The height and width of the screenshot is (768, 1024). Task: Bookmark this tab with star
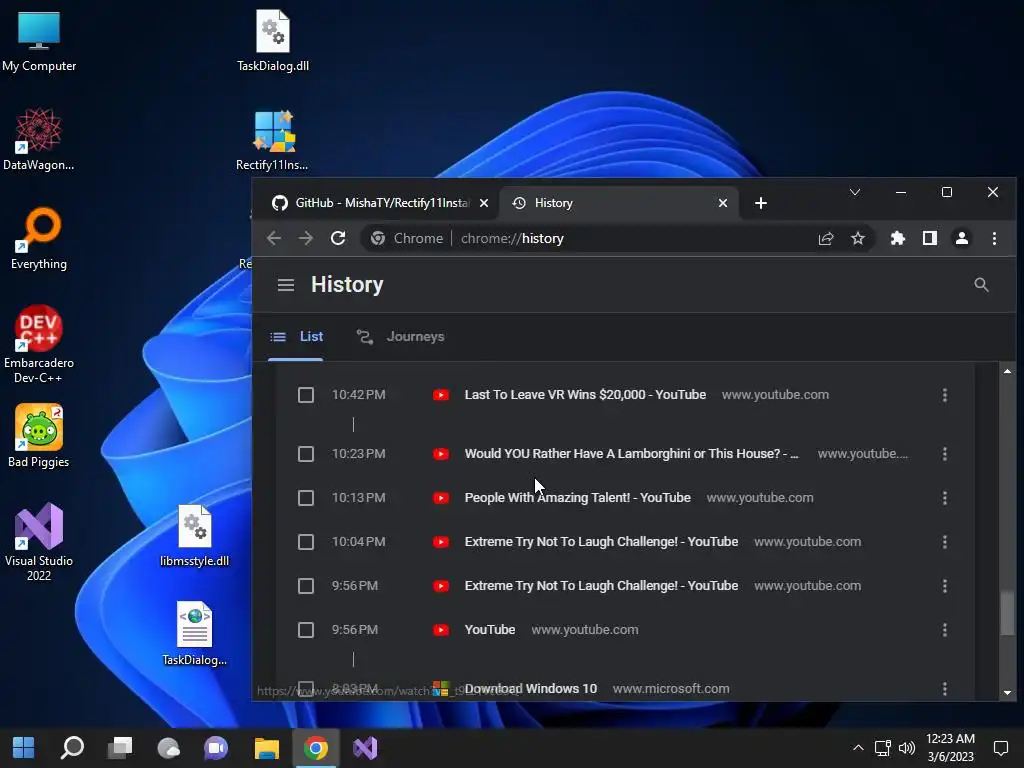(x=857, y=238)
